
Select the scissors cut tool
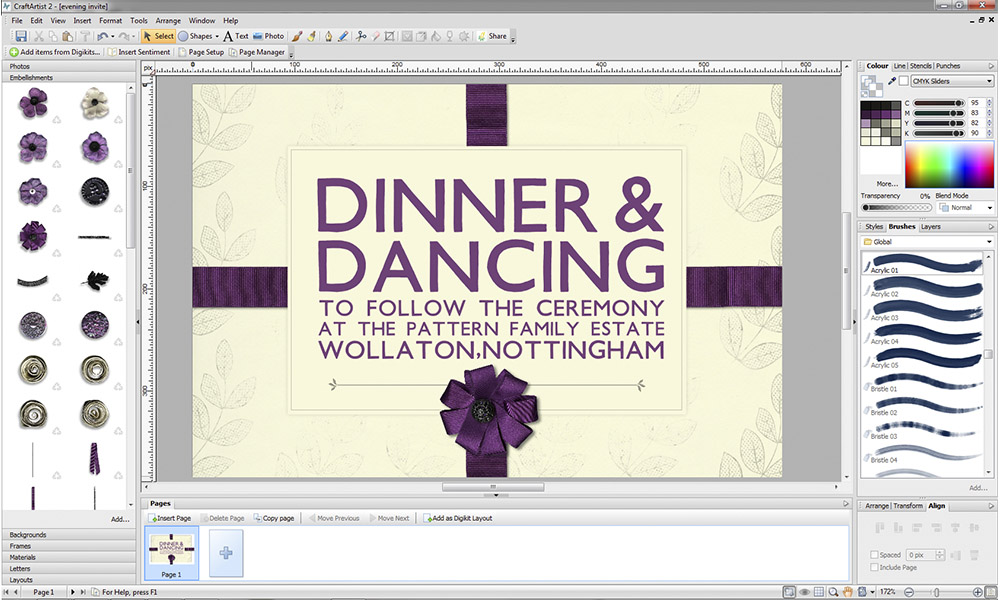tap(362, 36)
